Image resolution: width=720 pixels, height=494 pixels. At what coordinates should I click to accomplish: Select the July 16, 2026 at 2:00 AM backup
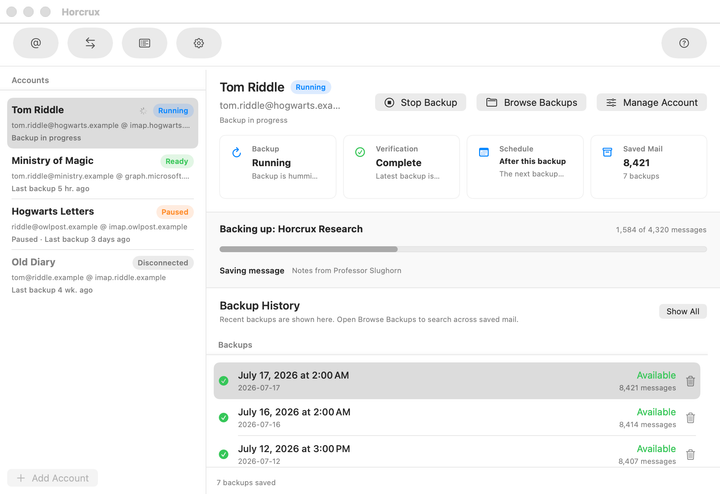(x=457, y=417)
